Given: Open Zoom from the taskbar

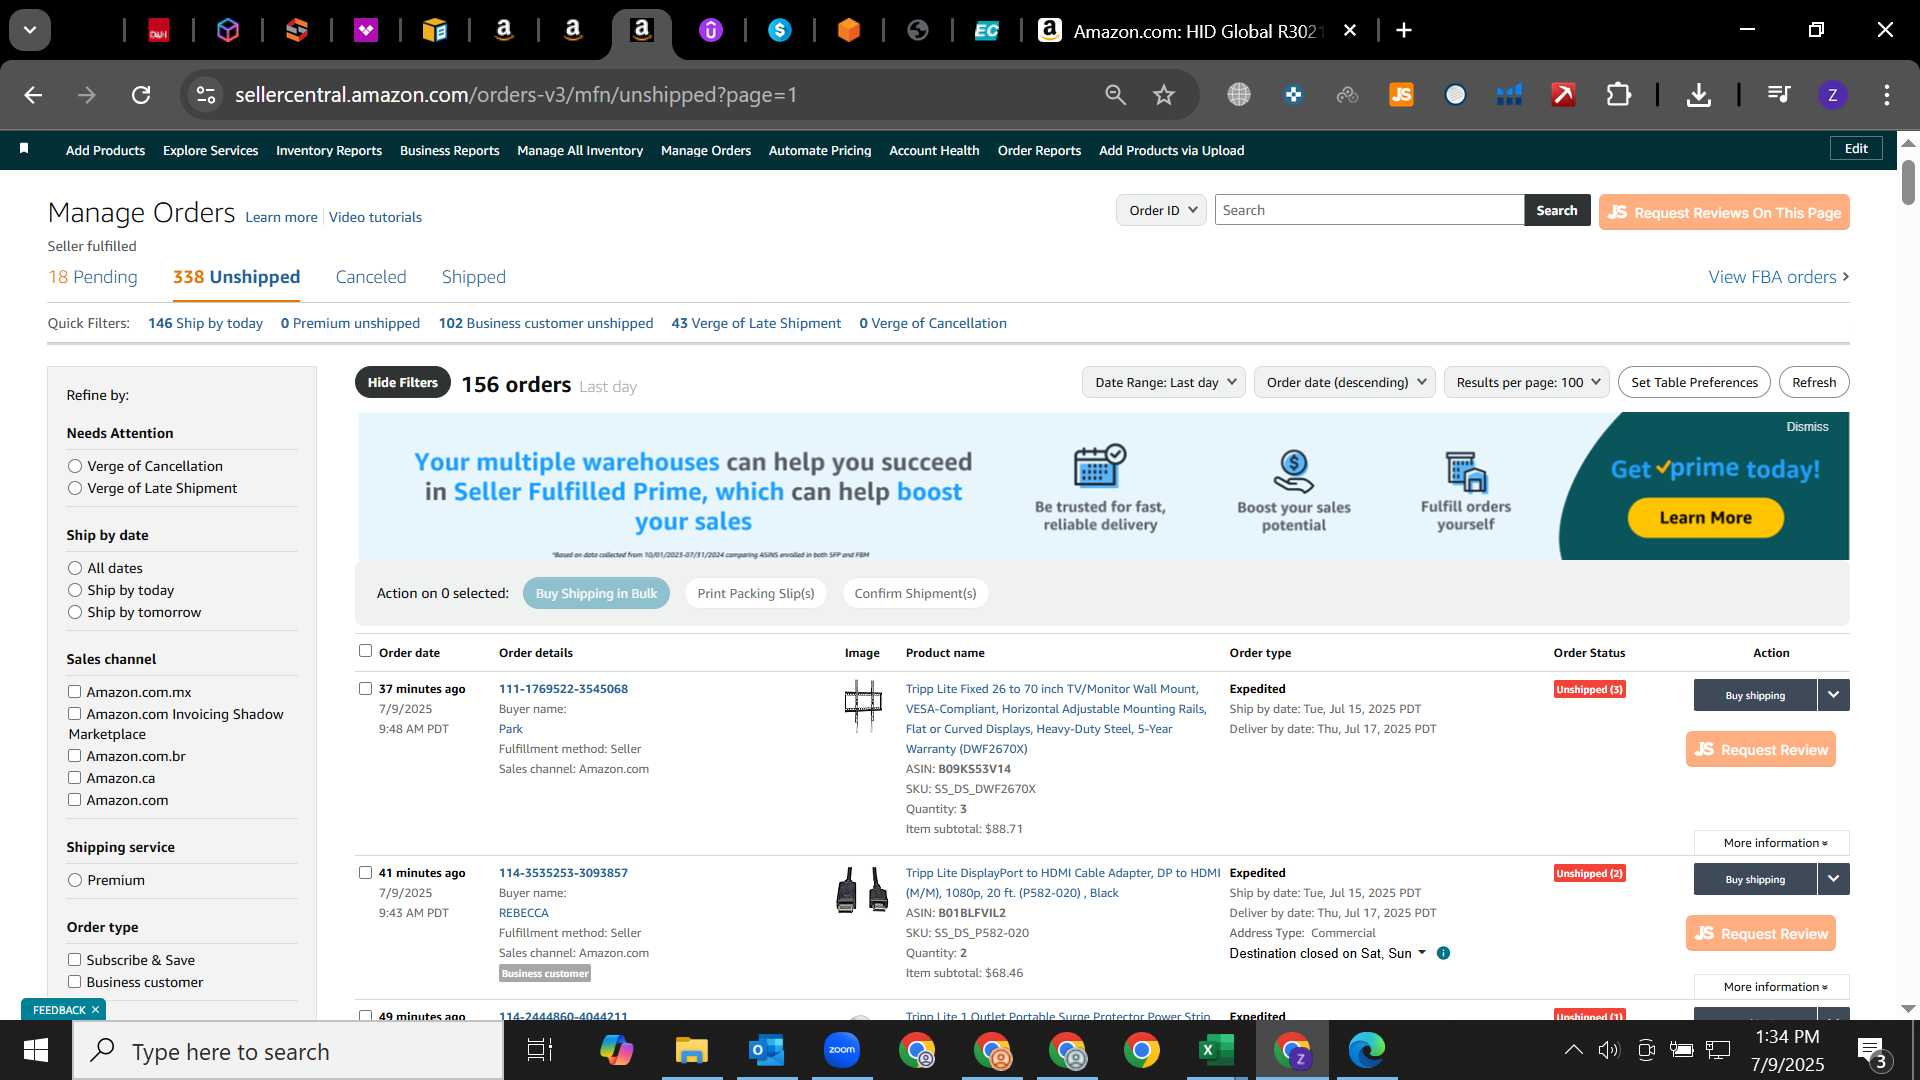Looking at the screenshot, I should tap(842, 1050).
